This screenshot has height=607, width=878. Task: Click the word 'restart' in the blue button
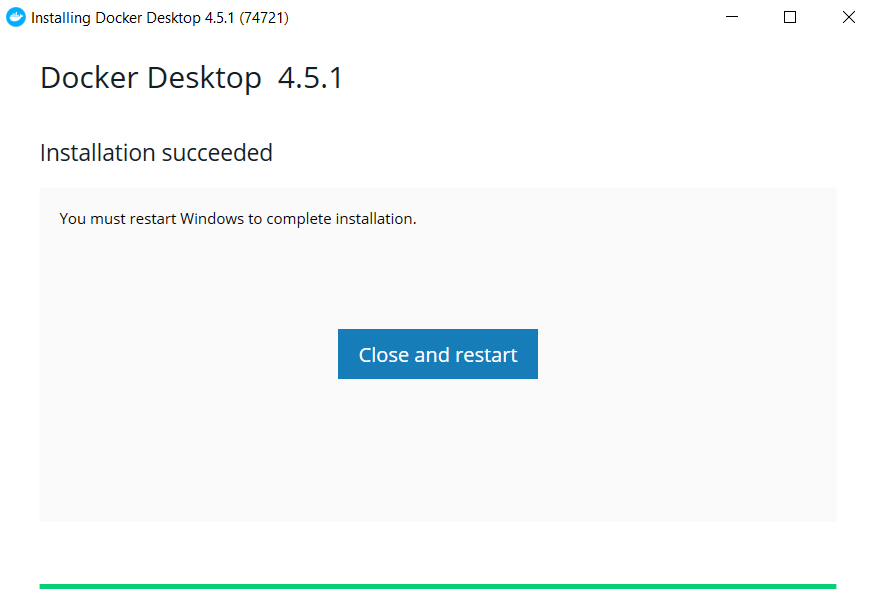[x=486, y=355]
